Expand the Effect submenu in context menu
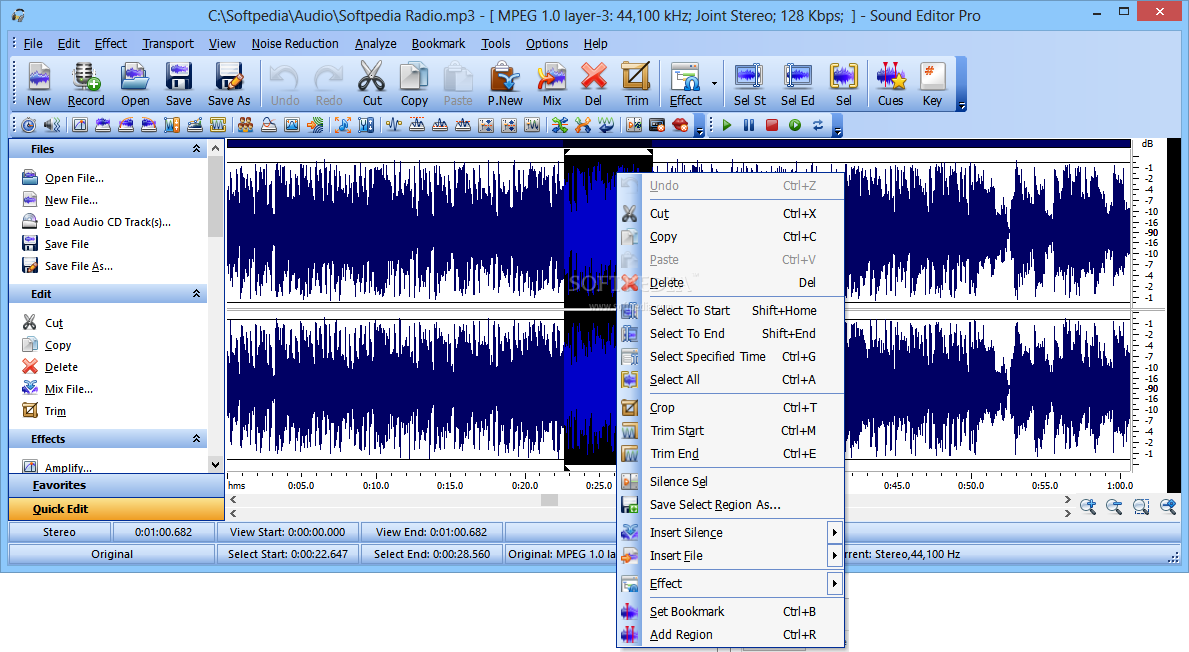This screenshot has width=1189, height=652. point(834,583)
